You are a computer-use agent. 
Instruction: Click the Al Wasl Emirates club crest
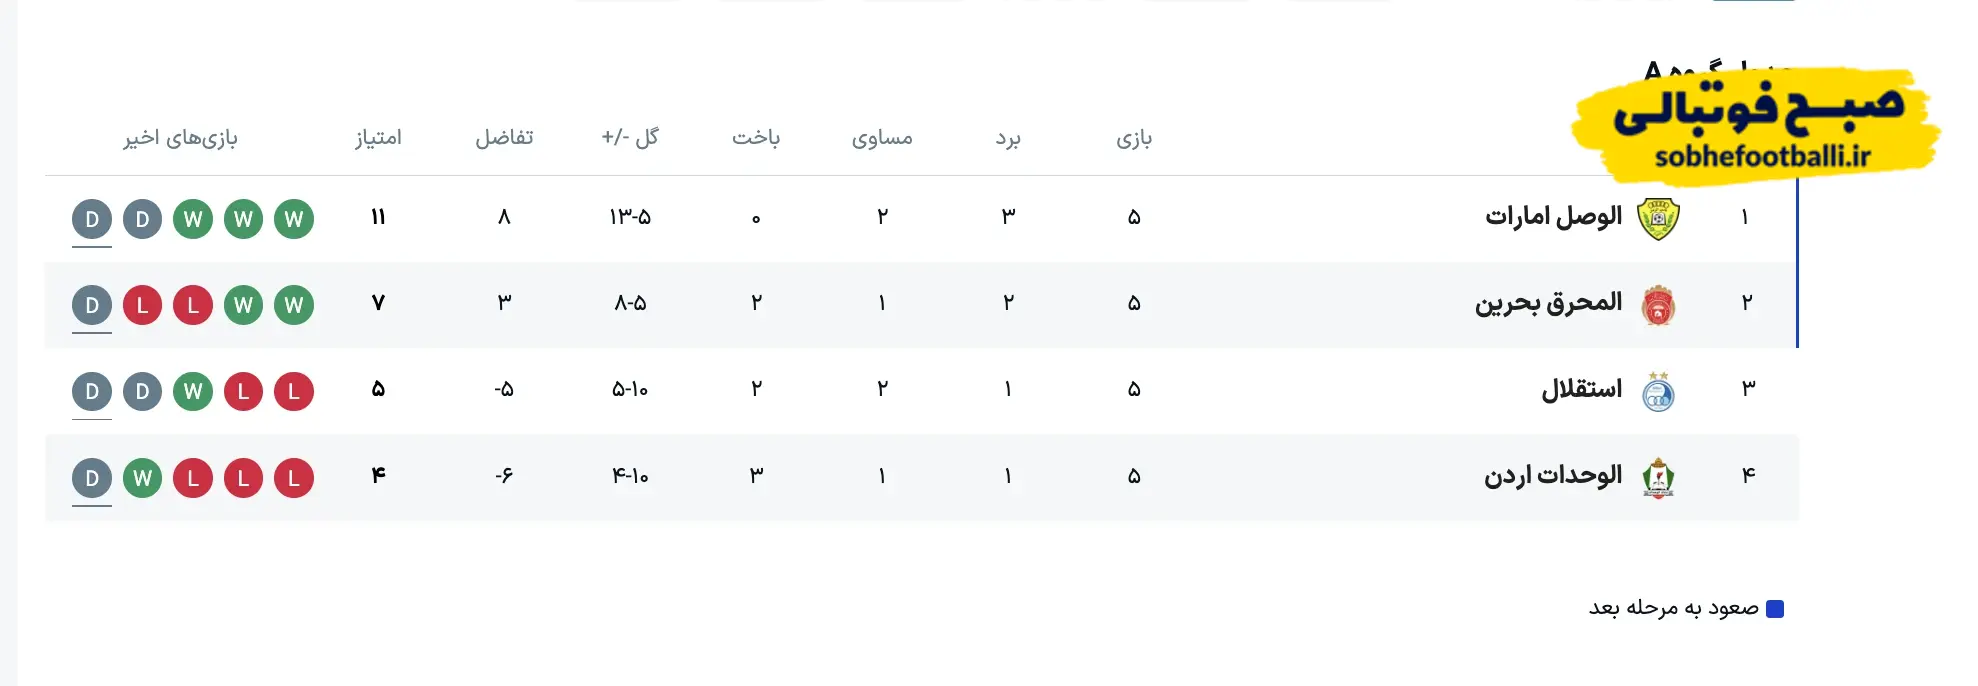click(1656, 216)
